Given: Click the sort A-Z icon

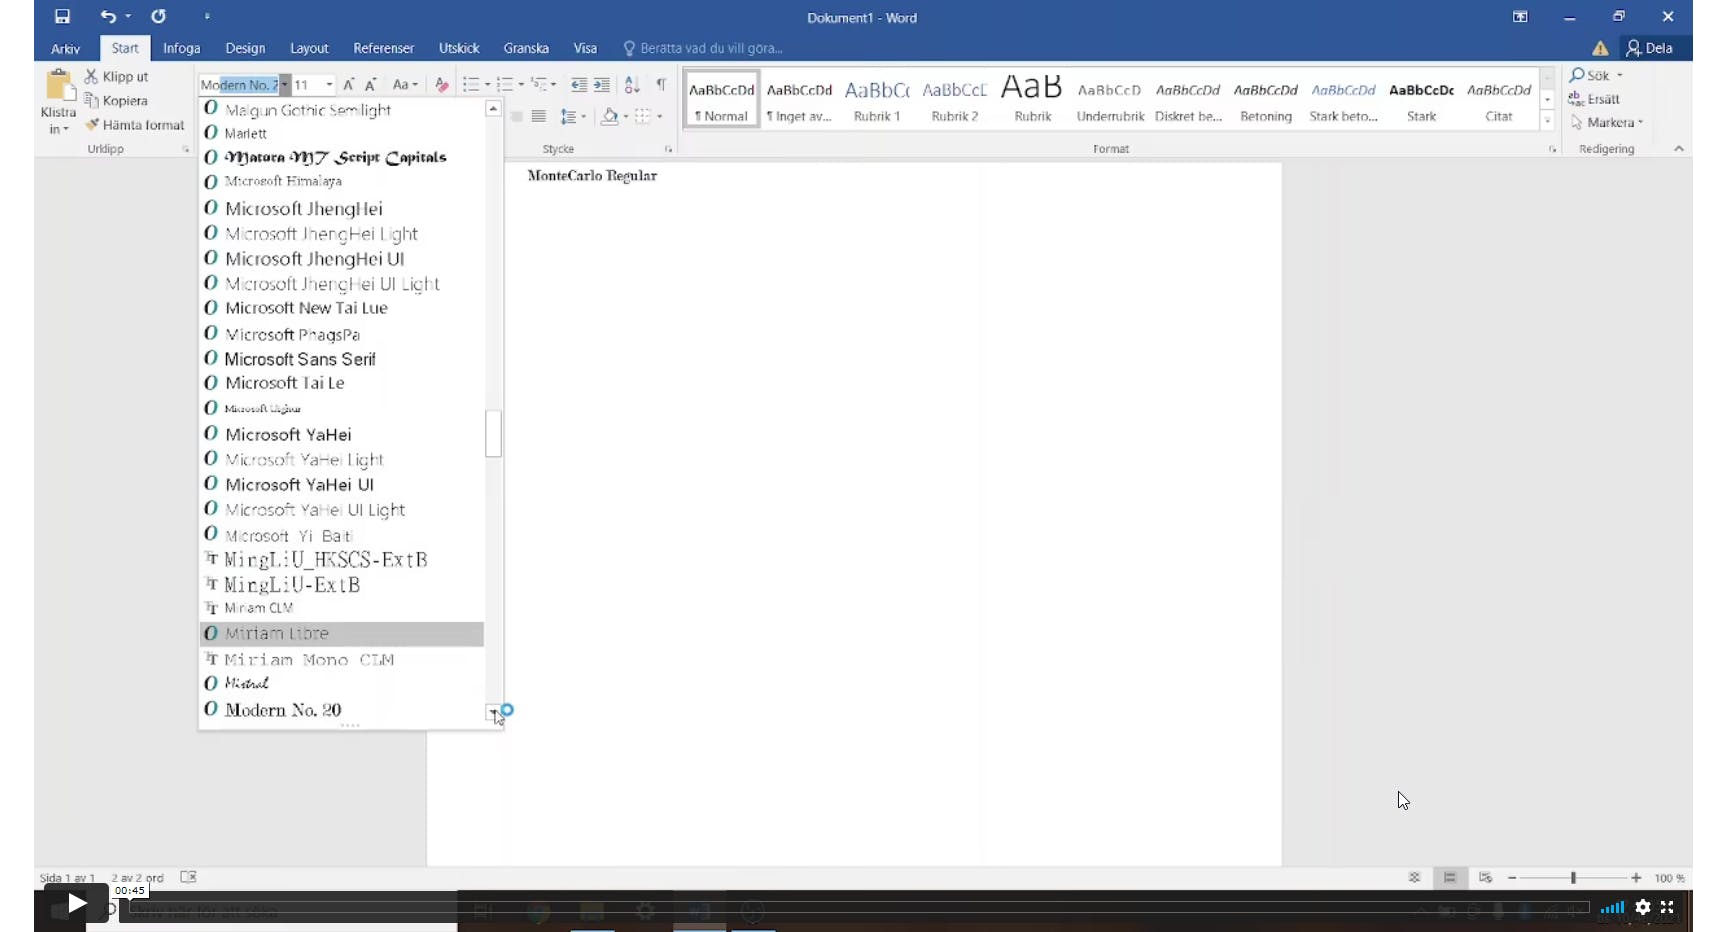Looking at the screenshot, I should (632, 85).
